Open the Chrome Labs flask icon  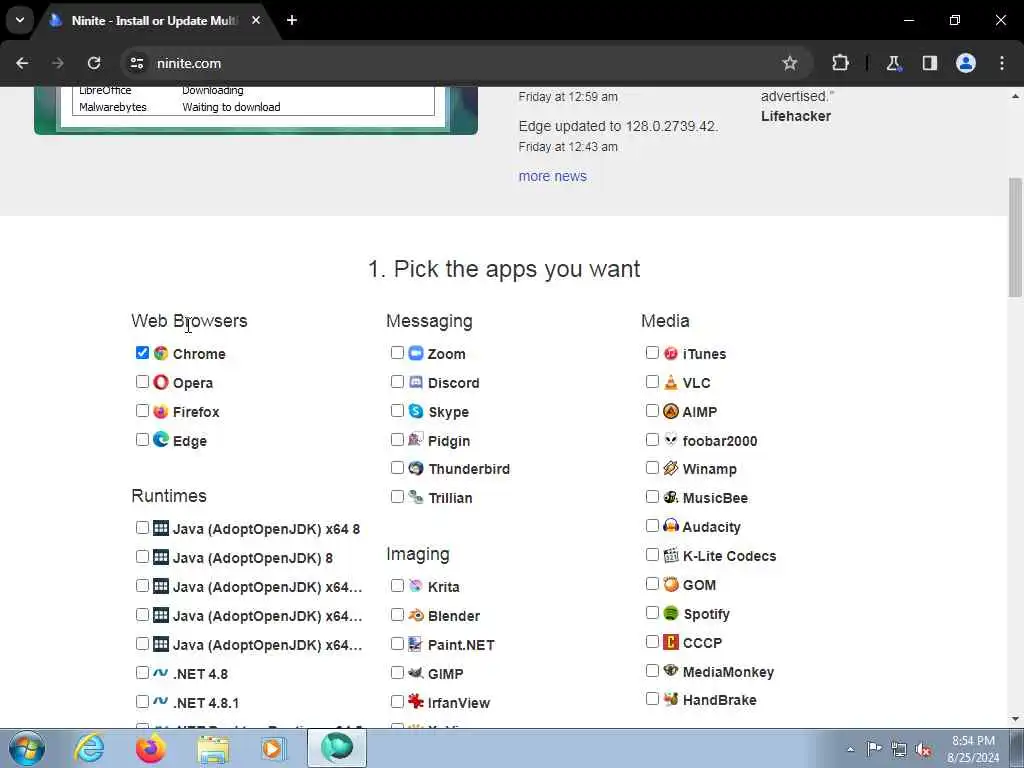point(893,63)
